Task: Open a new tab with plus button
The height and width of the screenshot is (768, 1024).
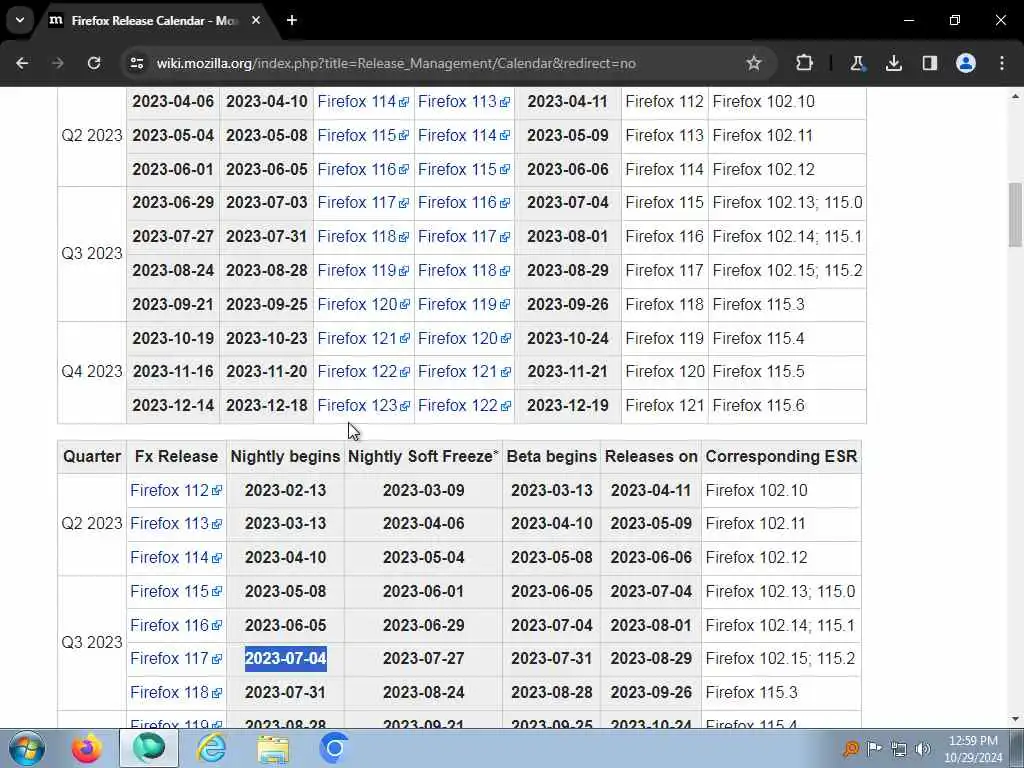Action: click(292, 20)
